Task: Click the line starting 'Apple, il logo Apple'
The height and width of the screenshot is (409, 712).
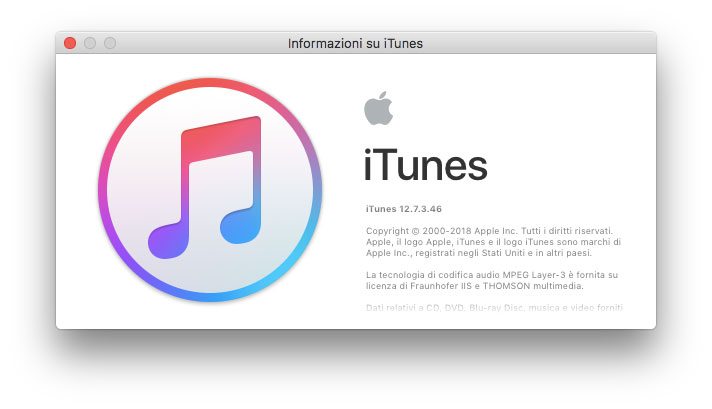Action: (493, 242)
